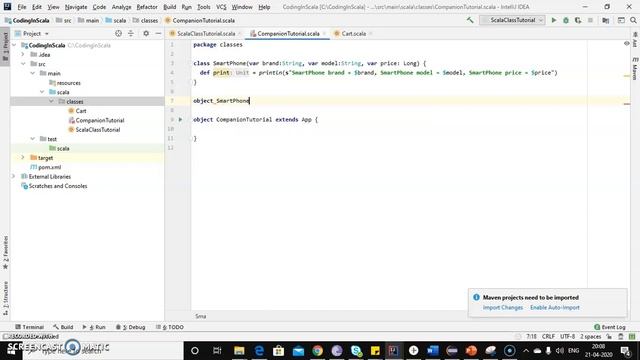This screenshot has height=360, width=640.
Task: Open the Maven side tool window
Action: [x=635, y=69]
